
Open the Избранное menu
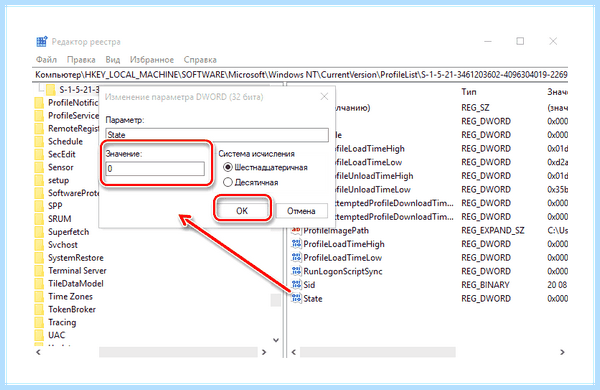[152, 60]
